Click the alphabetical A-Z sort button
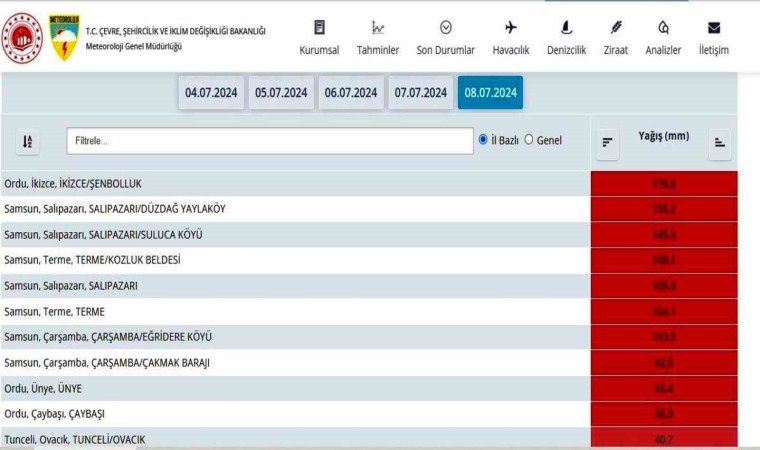760x450 pixels. click(29, 142)
